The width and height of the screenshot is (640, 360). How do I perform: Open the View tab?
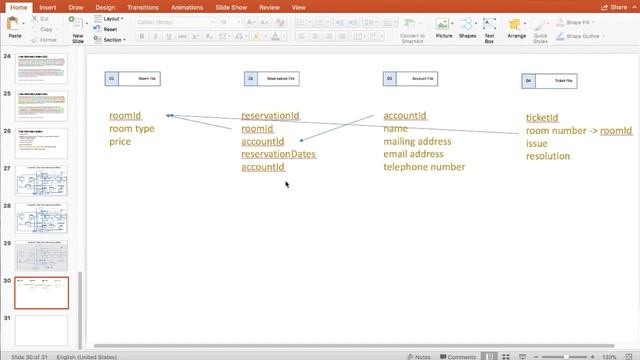pyautogui.click(x=298, y=7)
